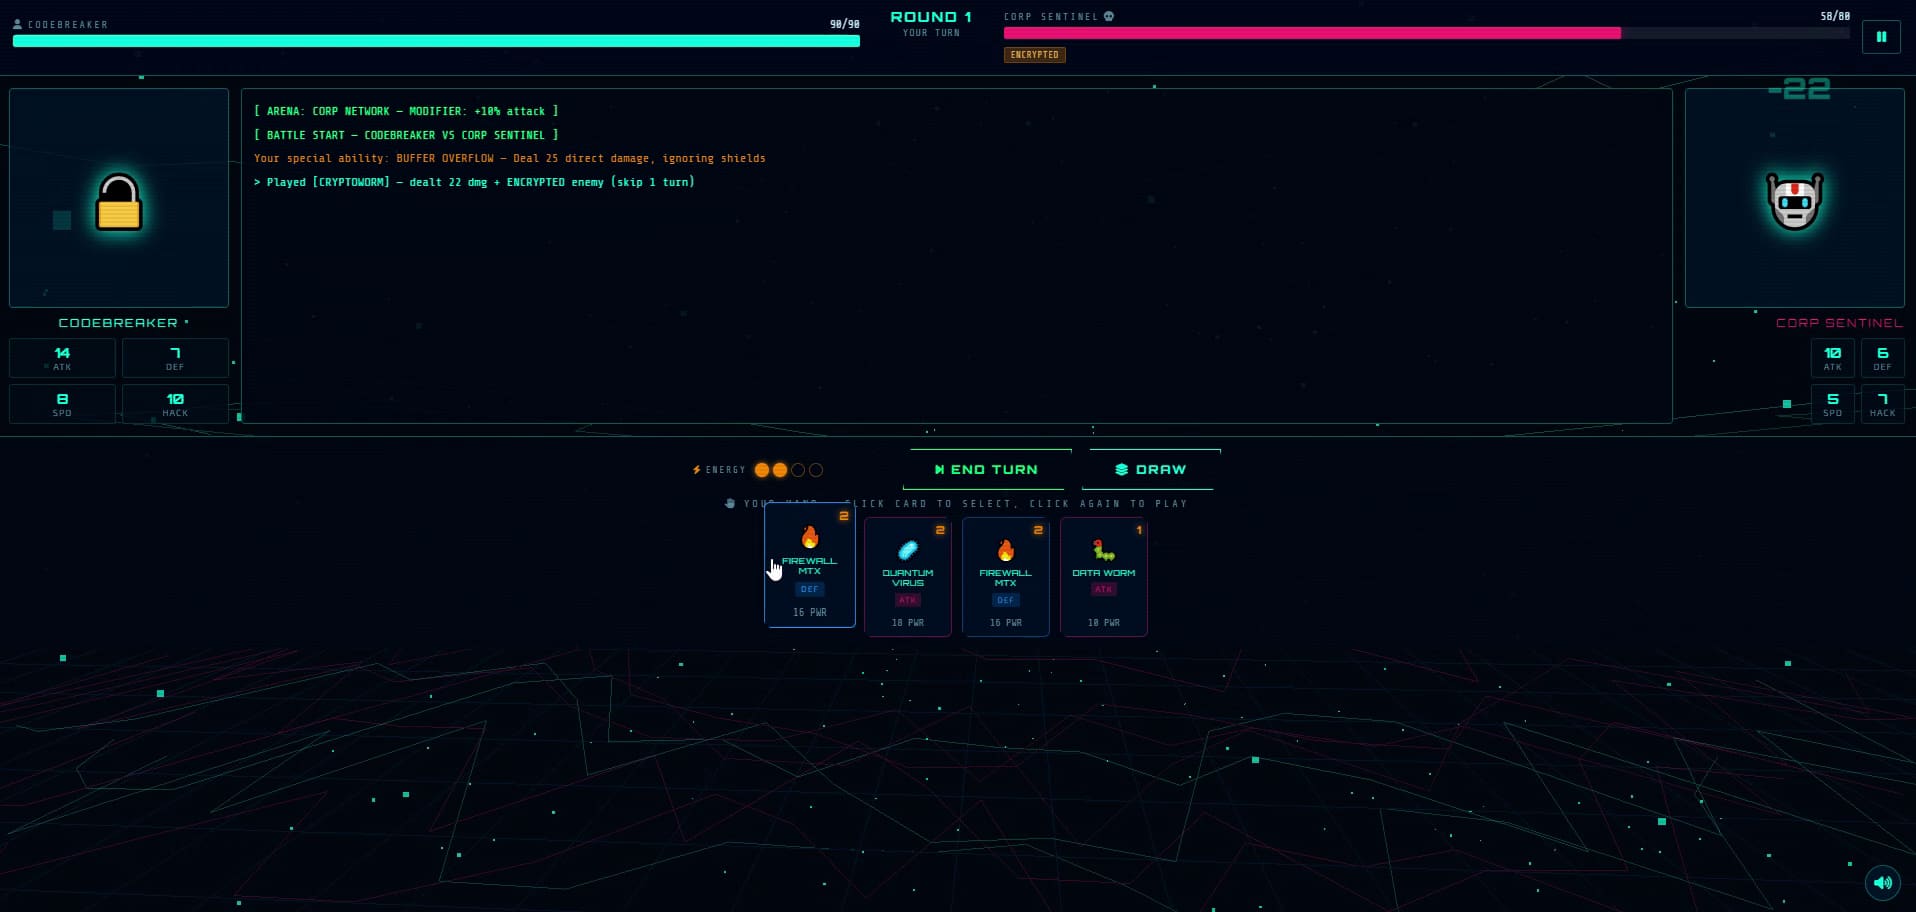Click the user icon beside CODEBREAKER label
The width and height of the screenshot is (1916, 912).
coord(17,24)
